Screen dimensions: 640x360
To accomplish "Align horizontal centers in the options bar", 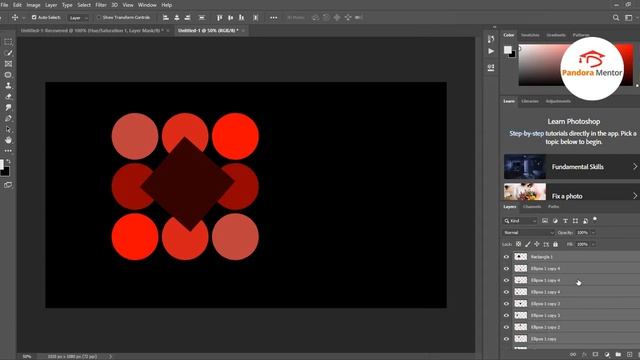I will (x=177, y=18).
